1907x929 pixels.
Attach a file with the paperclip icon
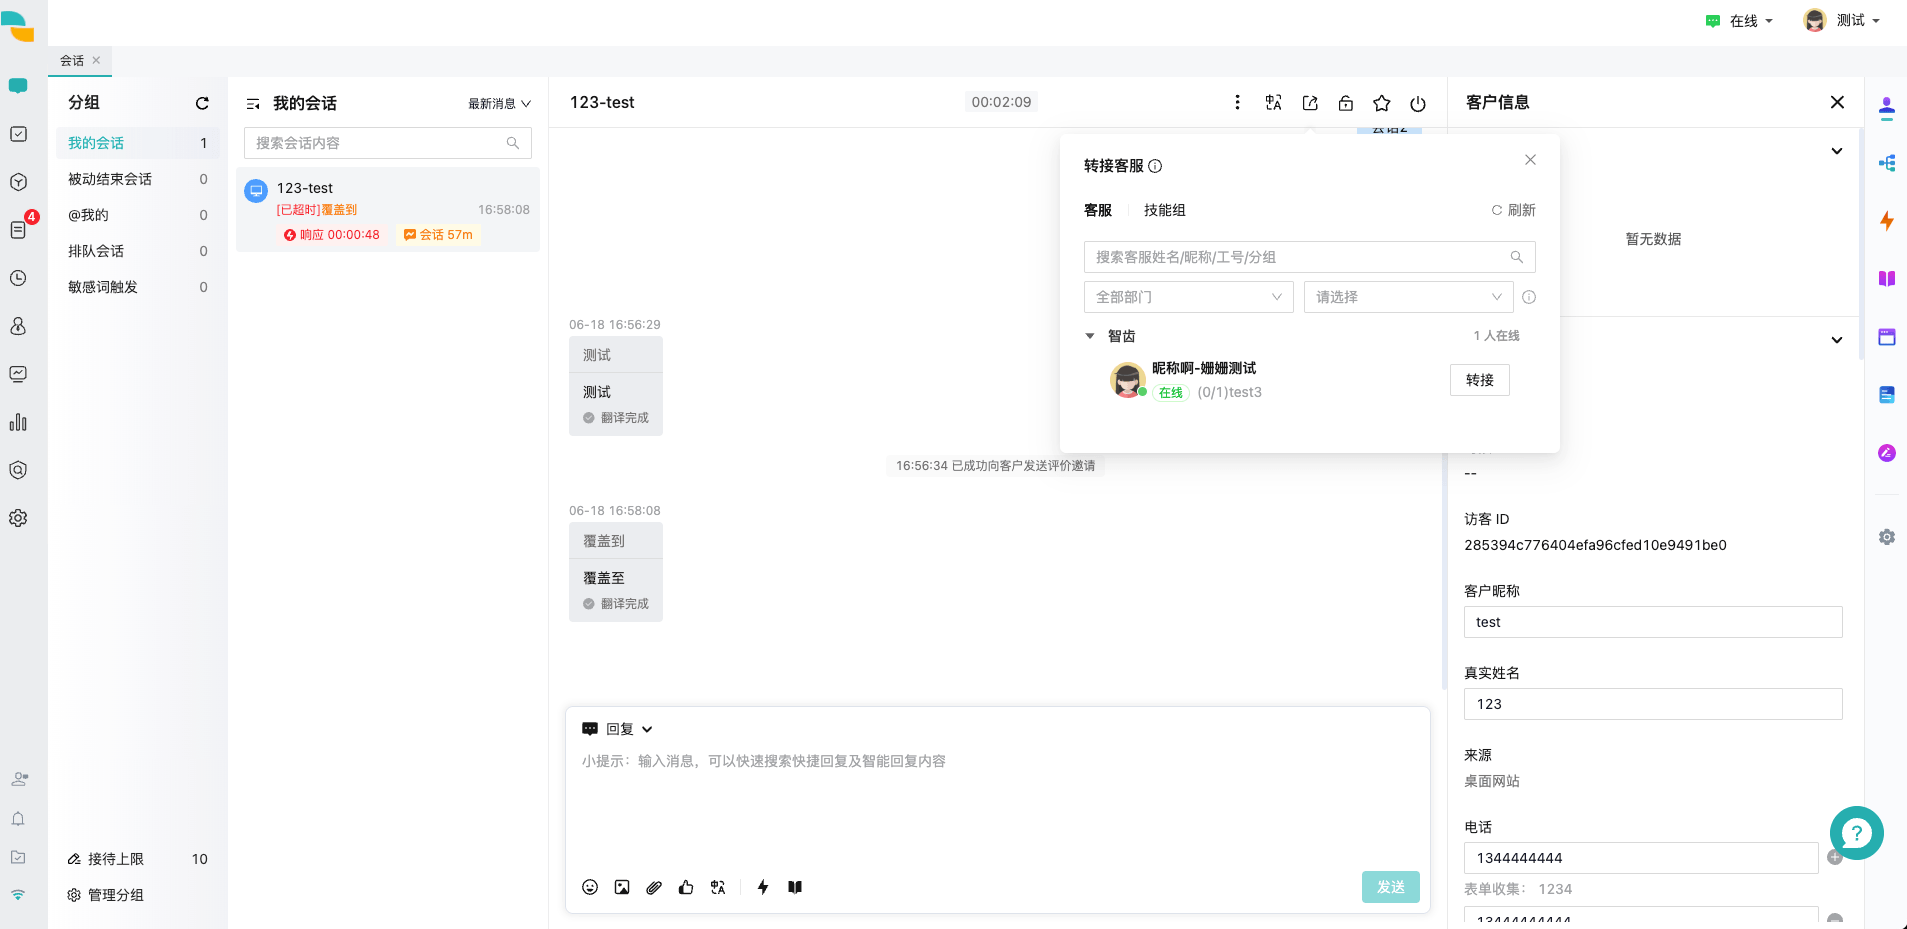[x=654, y=887]
